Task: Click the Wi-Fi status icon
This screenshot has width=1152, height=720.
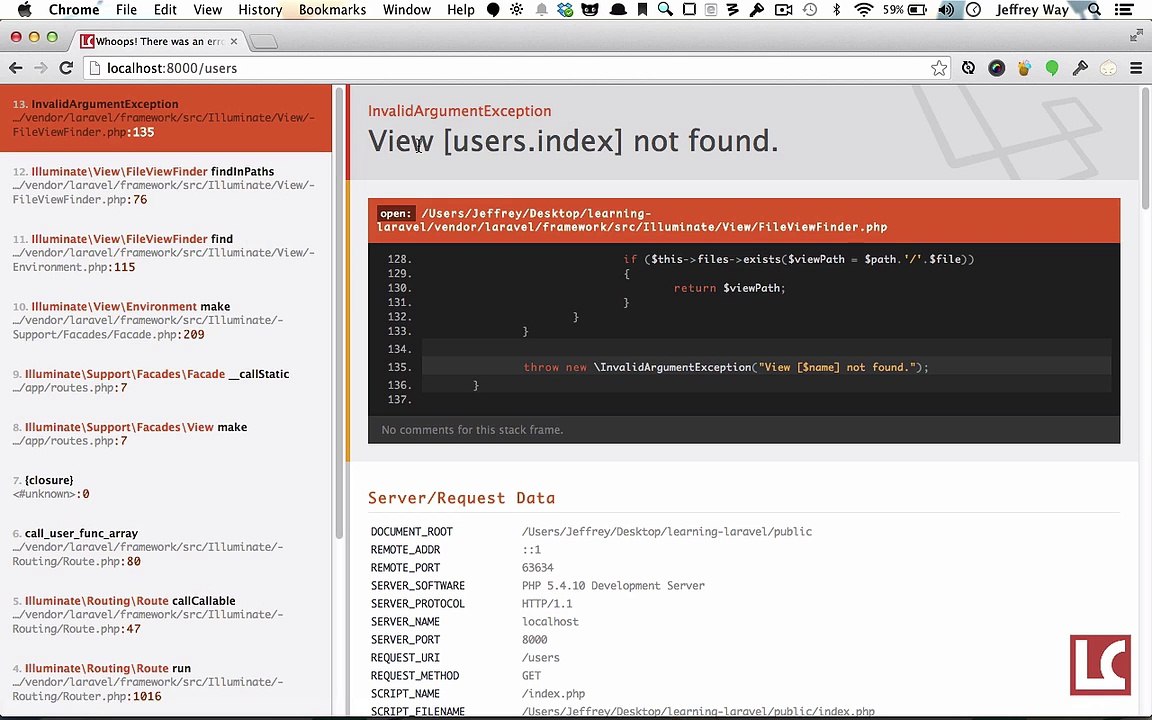Action: [864, 10]
